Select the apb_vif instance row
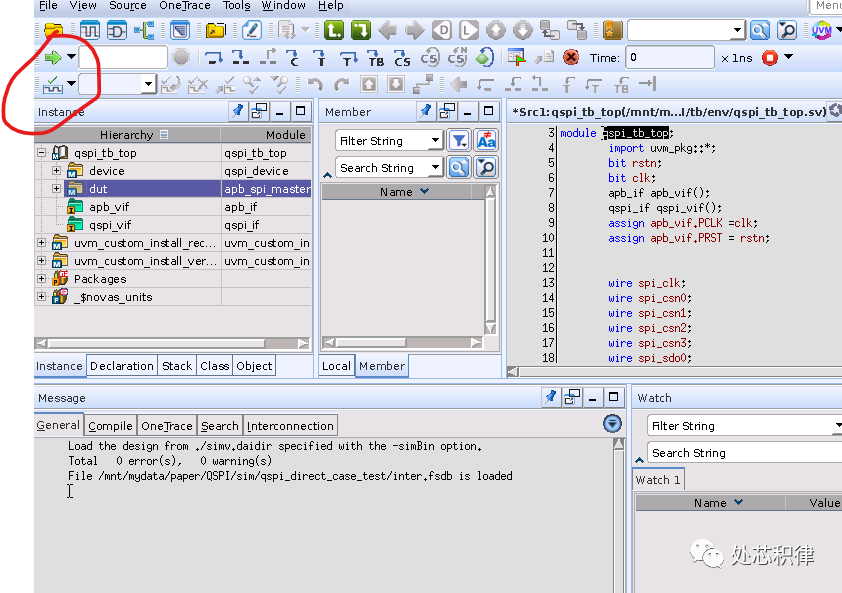 tap(109, 207)
